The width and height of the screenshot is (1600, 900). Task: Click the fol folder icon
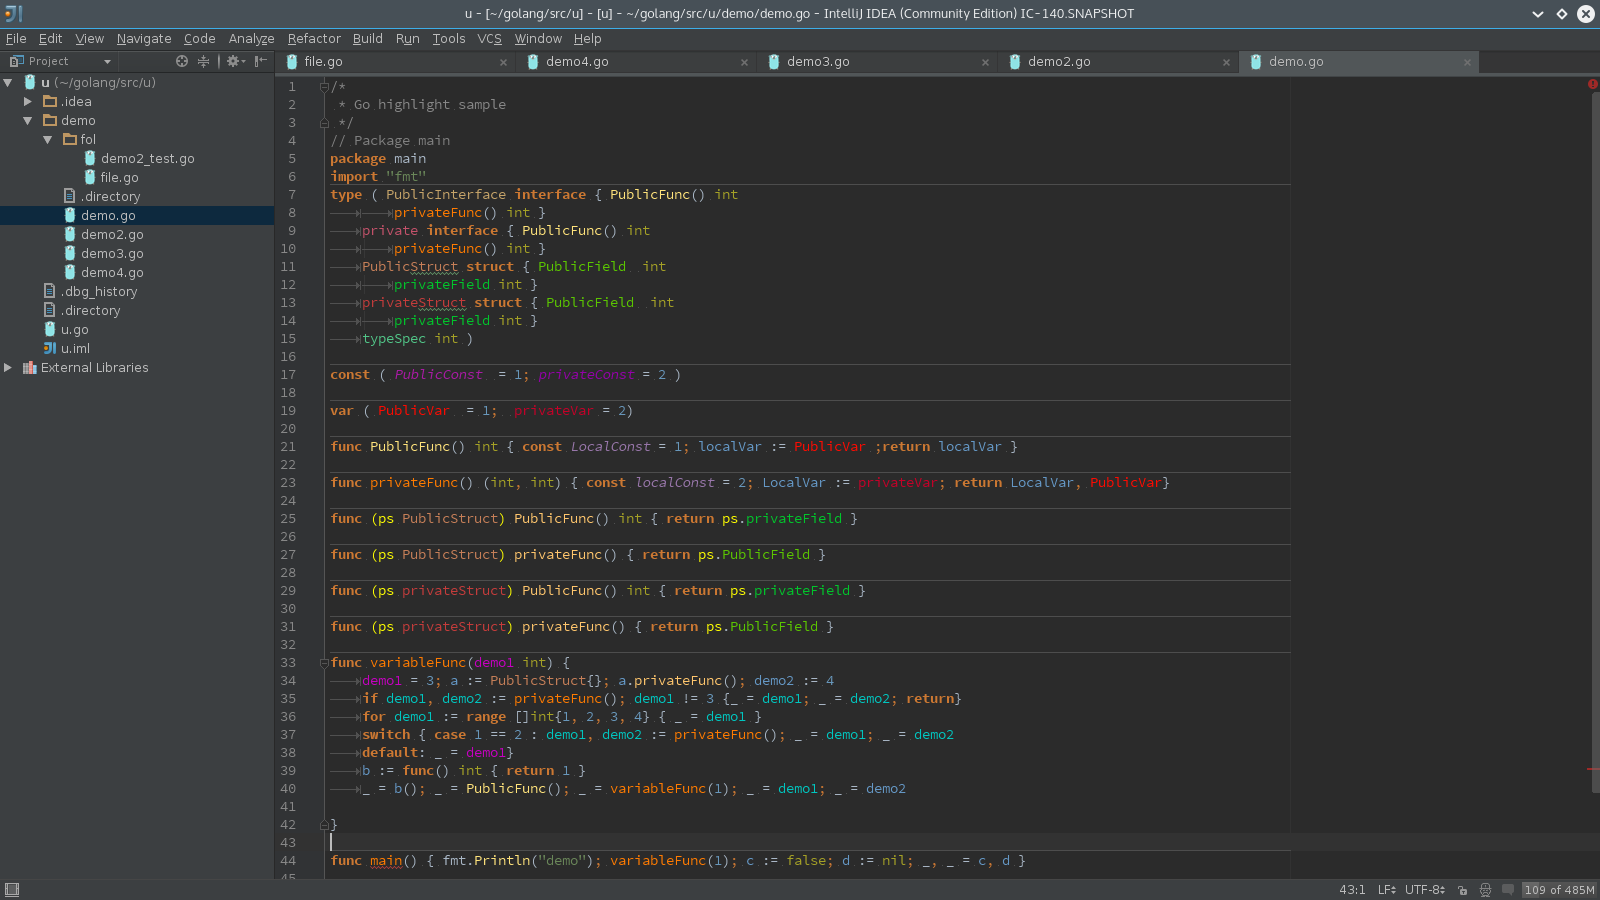click(x=70, y=139)
